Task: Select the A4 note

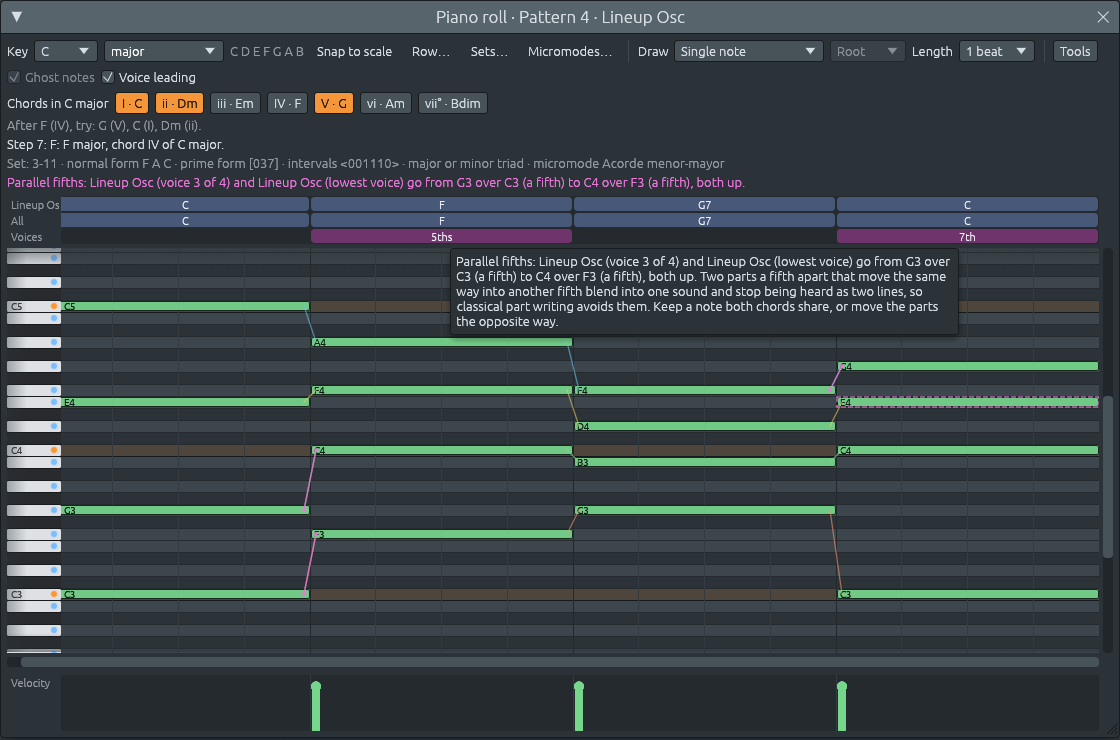Action: click(441, 342)
